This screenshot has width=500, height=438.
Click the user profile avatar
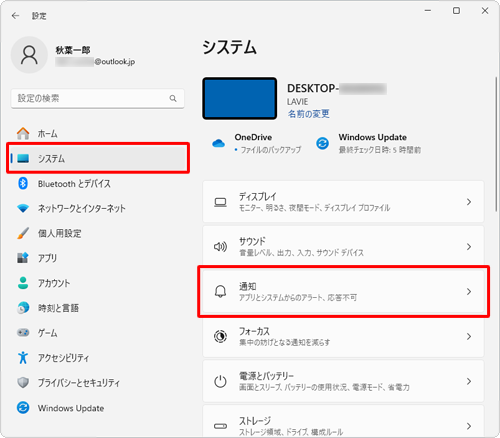pyautogui.click(x=29, y=55)
